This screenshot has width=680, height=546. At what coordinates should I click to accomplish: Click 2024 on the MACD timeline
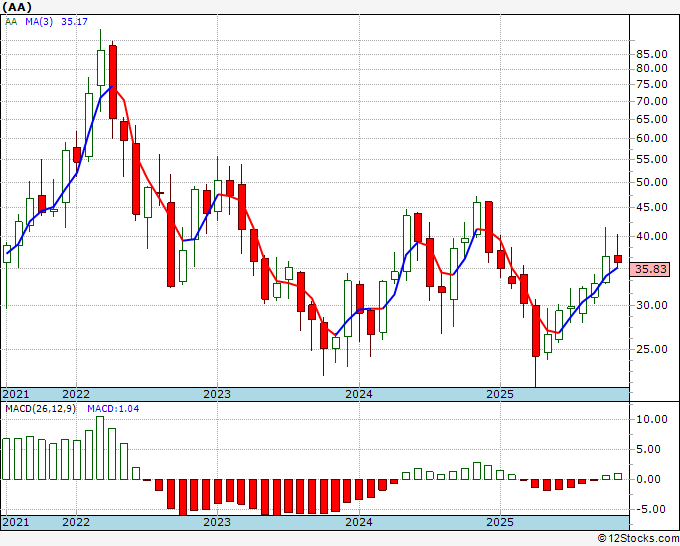359,522
